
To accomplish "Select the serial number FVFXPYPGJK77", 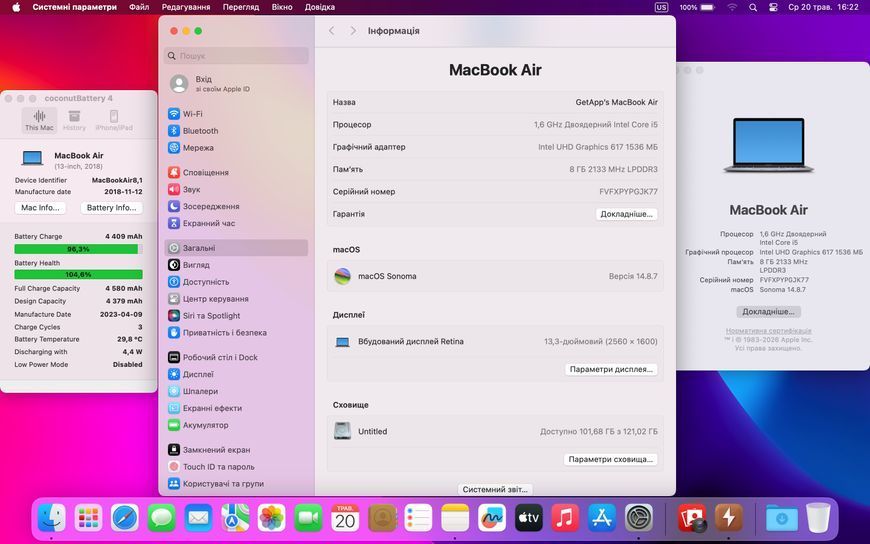I will 628,192.
